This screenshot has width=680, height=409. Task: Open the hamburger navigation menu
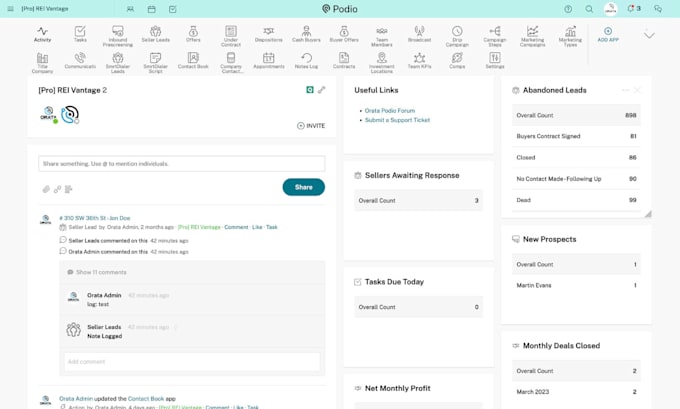(x=10, y=9)
